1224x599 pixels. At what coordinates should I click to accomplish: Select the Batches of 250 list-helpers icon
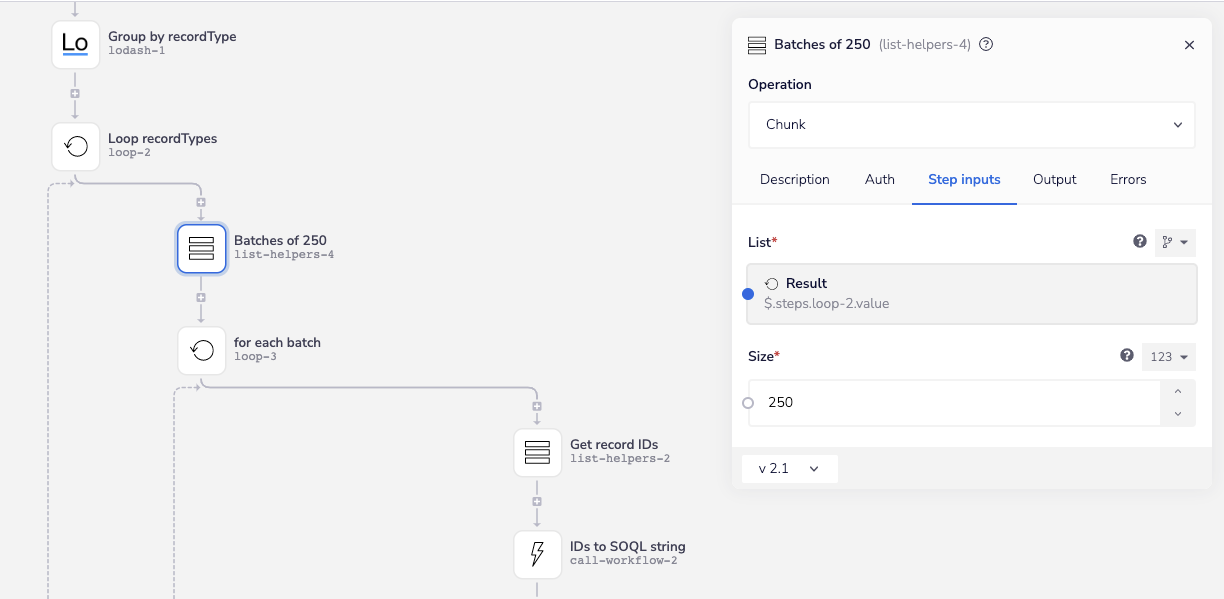point(202,248)
